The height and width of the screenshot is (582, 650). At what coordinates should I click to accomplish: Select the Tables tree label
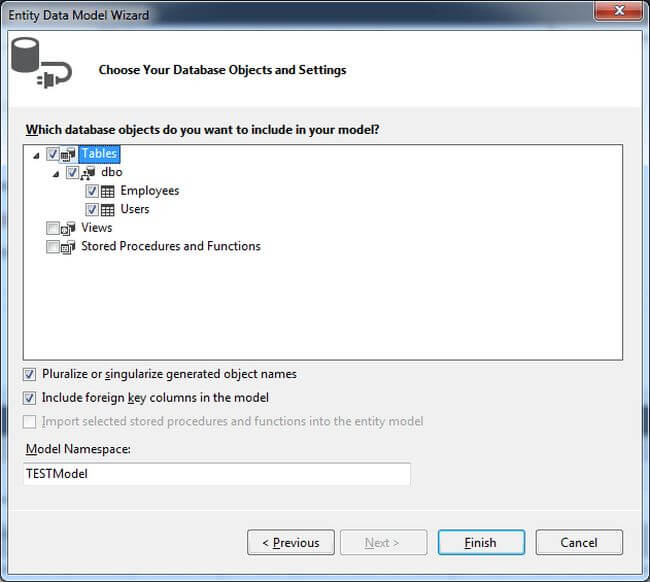point(99,153)
